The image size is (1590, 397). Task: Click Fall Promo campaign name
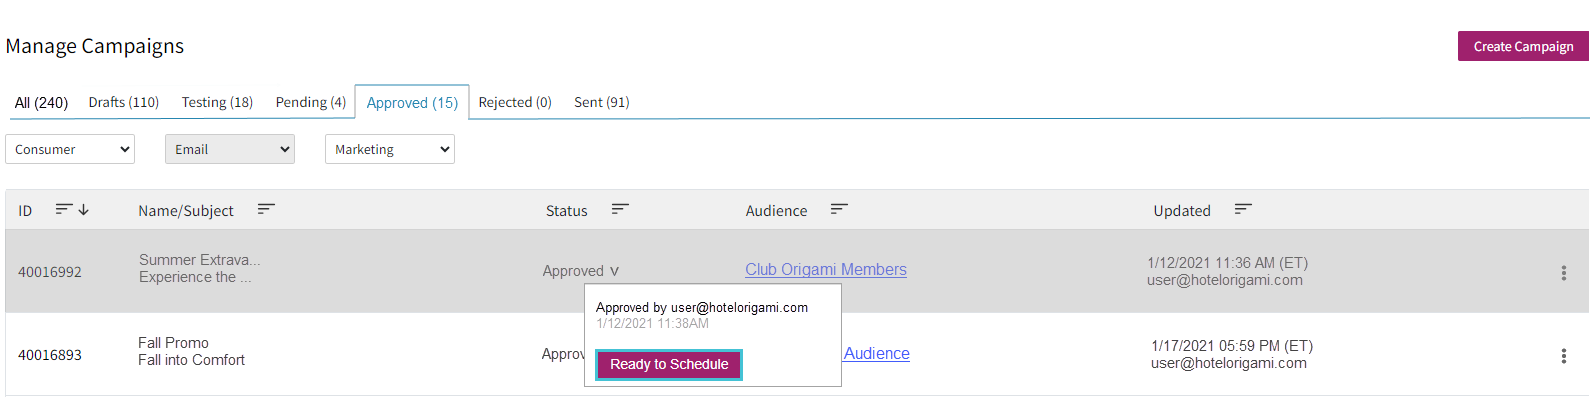173,343
